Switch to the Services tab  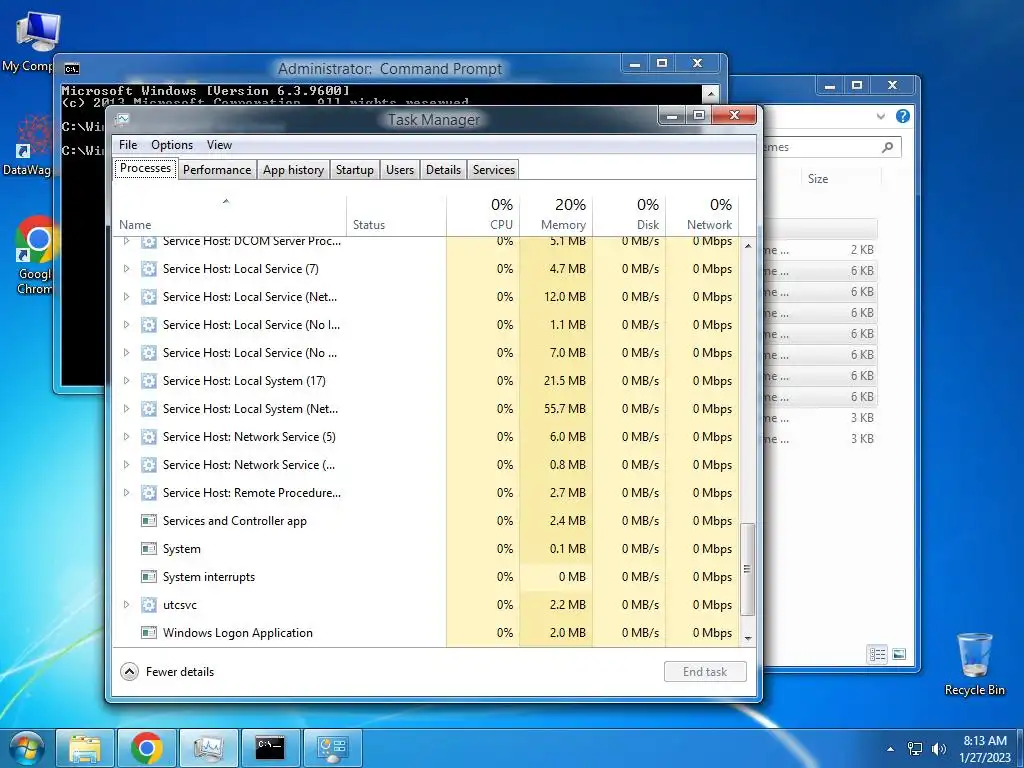(x=494, y=170)
